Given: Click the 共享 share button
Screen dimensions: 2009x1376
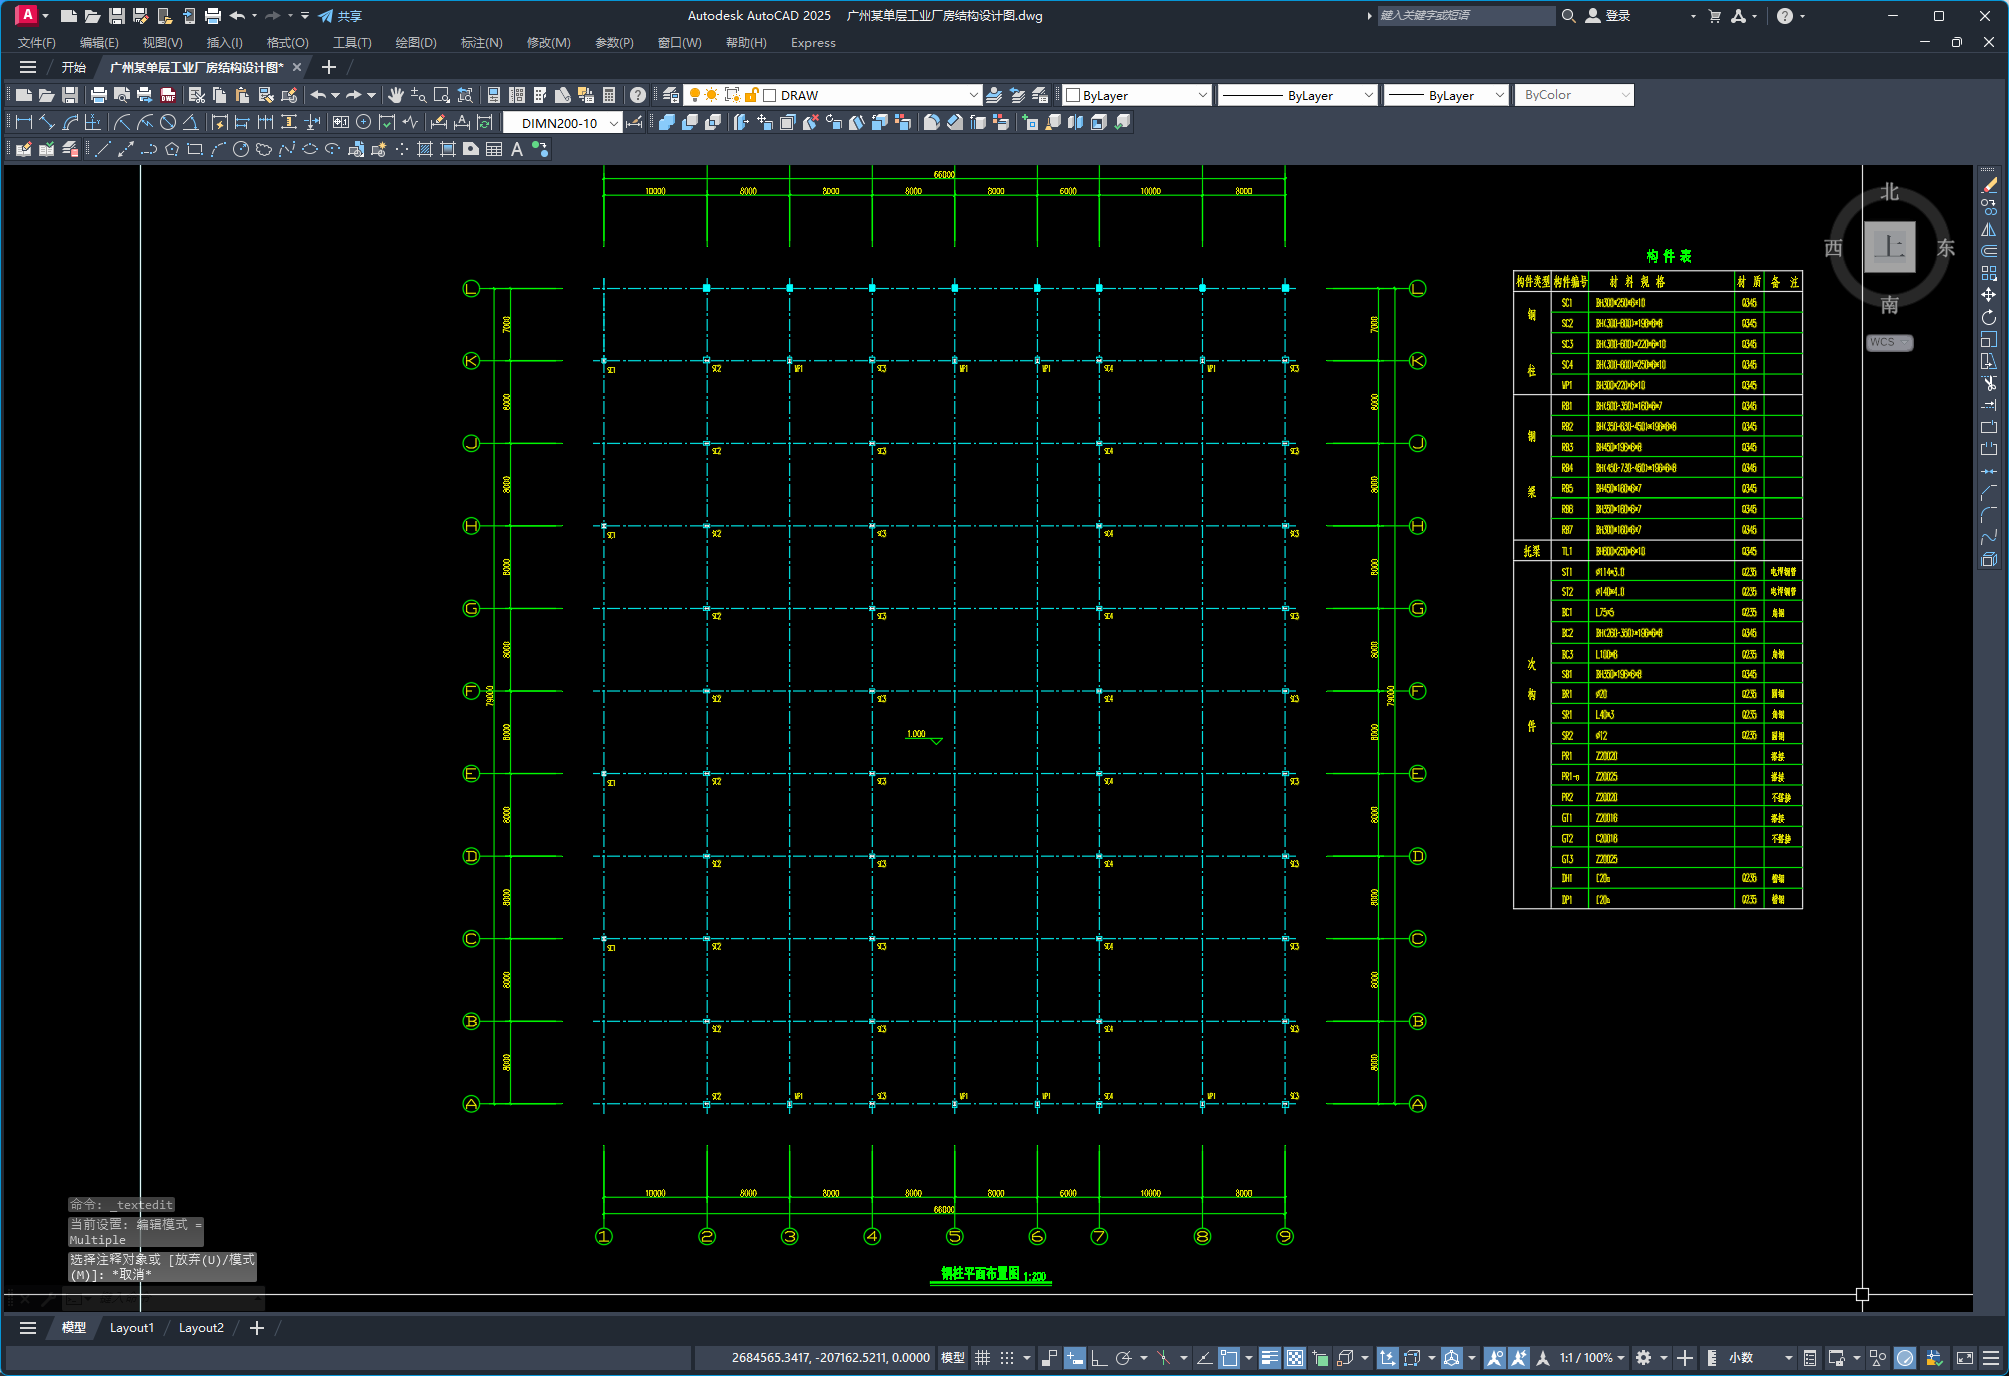Looking at the screenshot, I should (x=340, y=16).
